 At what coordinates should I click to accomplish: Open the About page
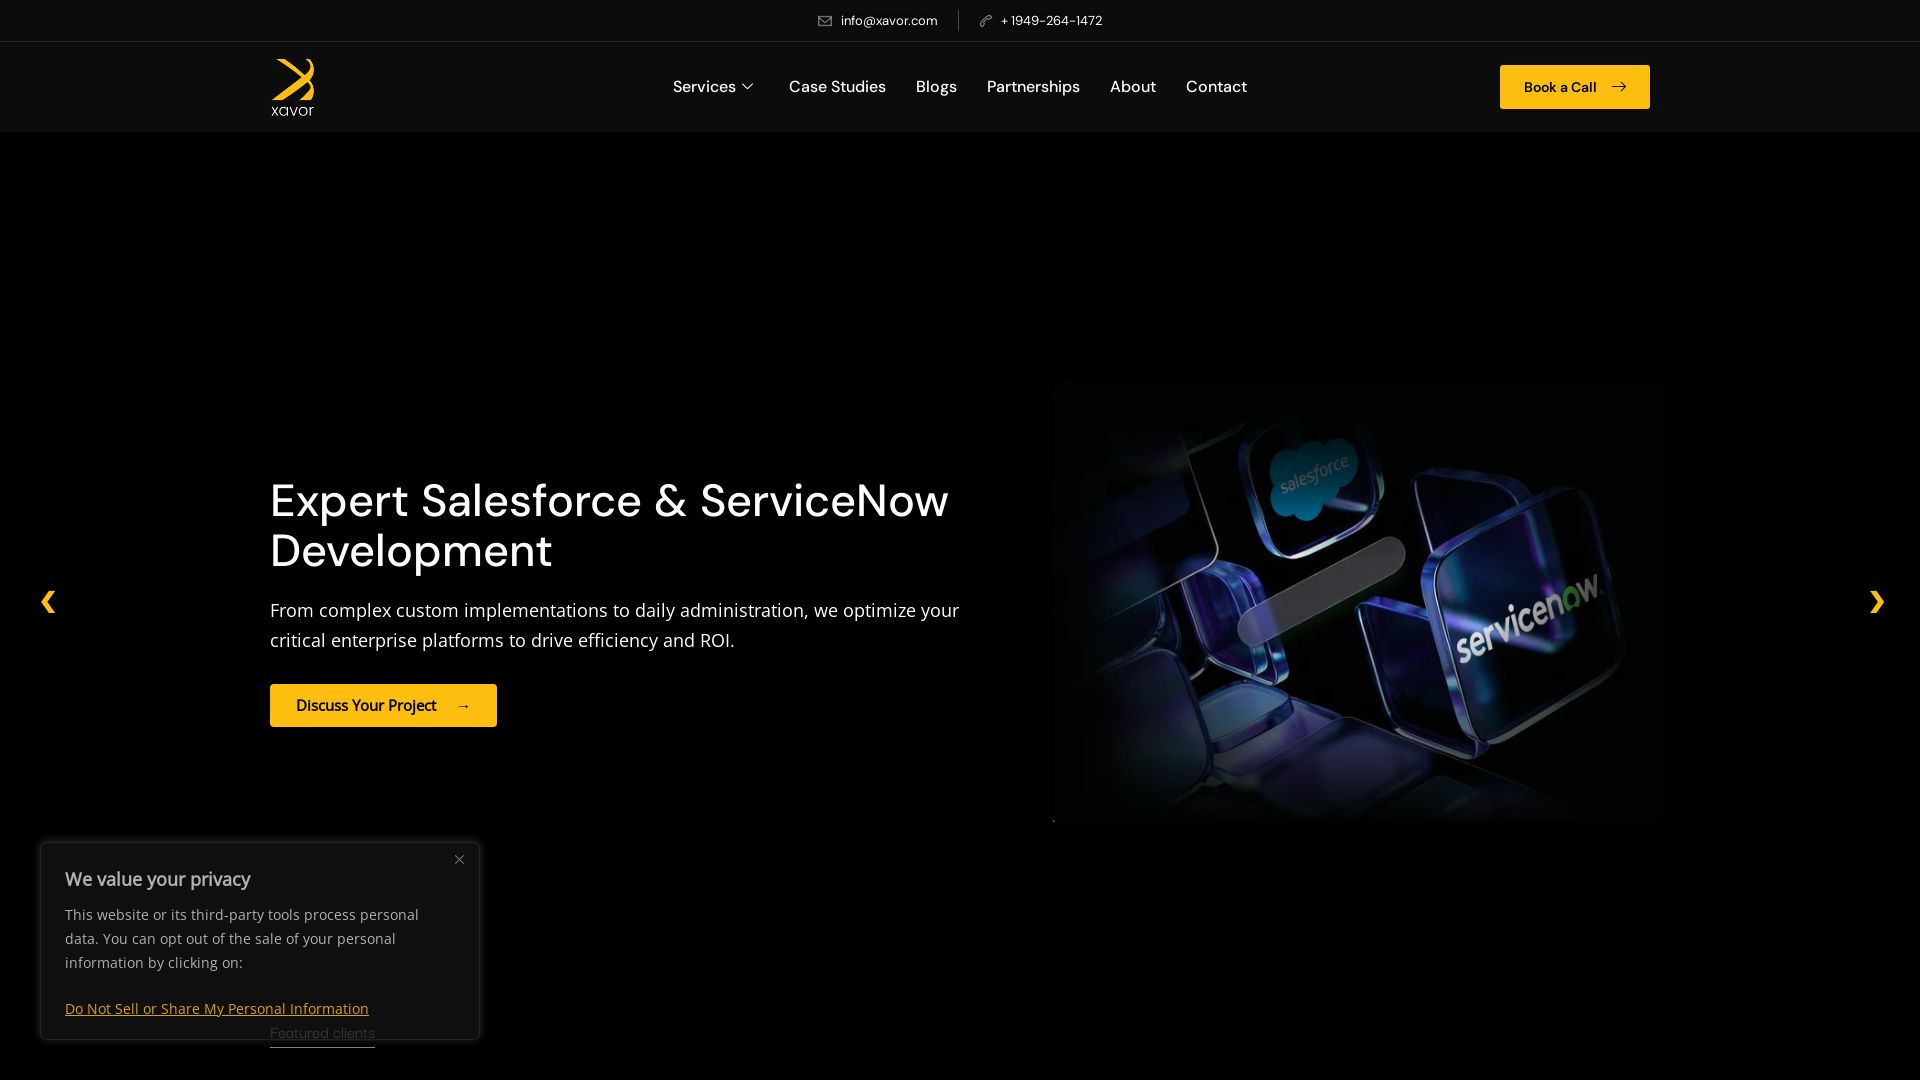[1133, 87]
